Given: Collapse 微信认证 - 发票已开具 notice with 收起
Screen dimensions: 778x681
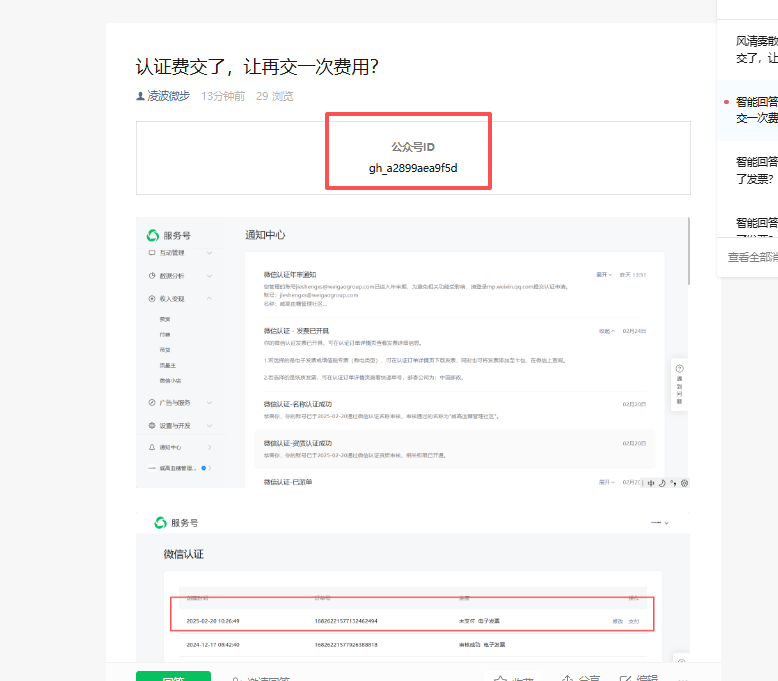Looking at the screenshot, I should coord(606,331).
